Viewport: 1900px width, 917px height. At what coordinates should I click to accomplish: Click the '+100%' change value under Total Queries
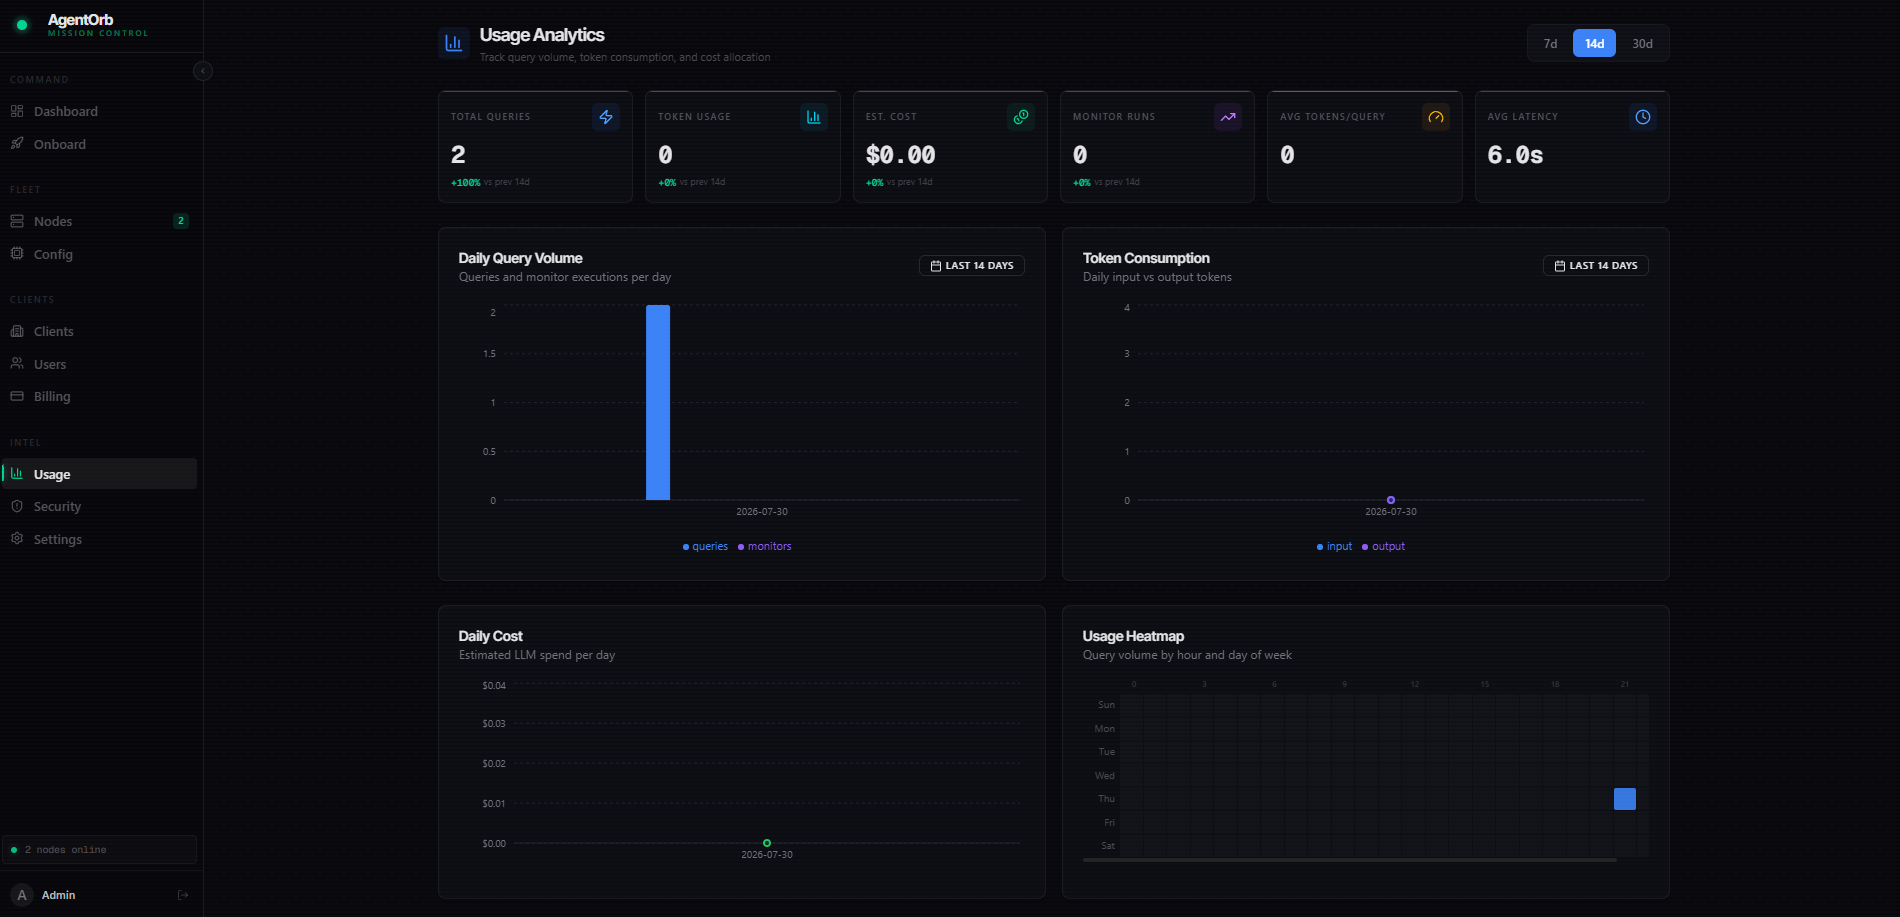coord(466,182)
